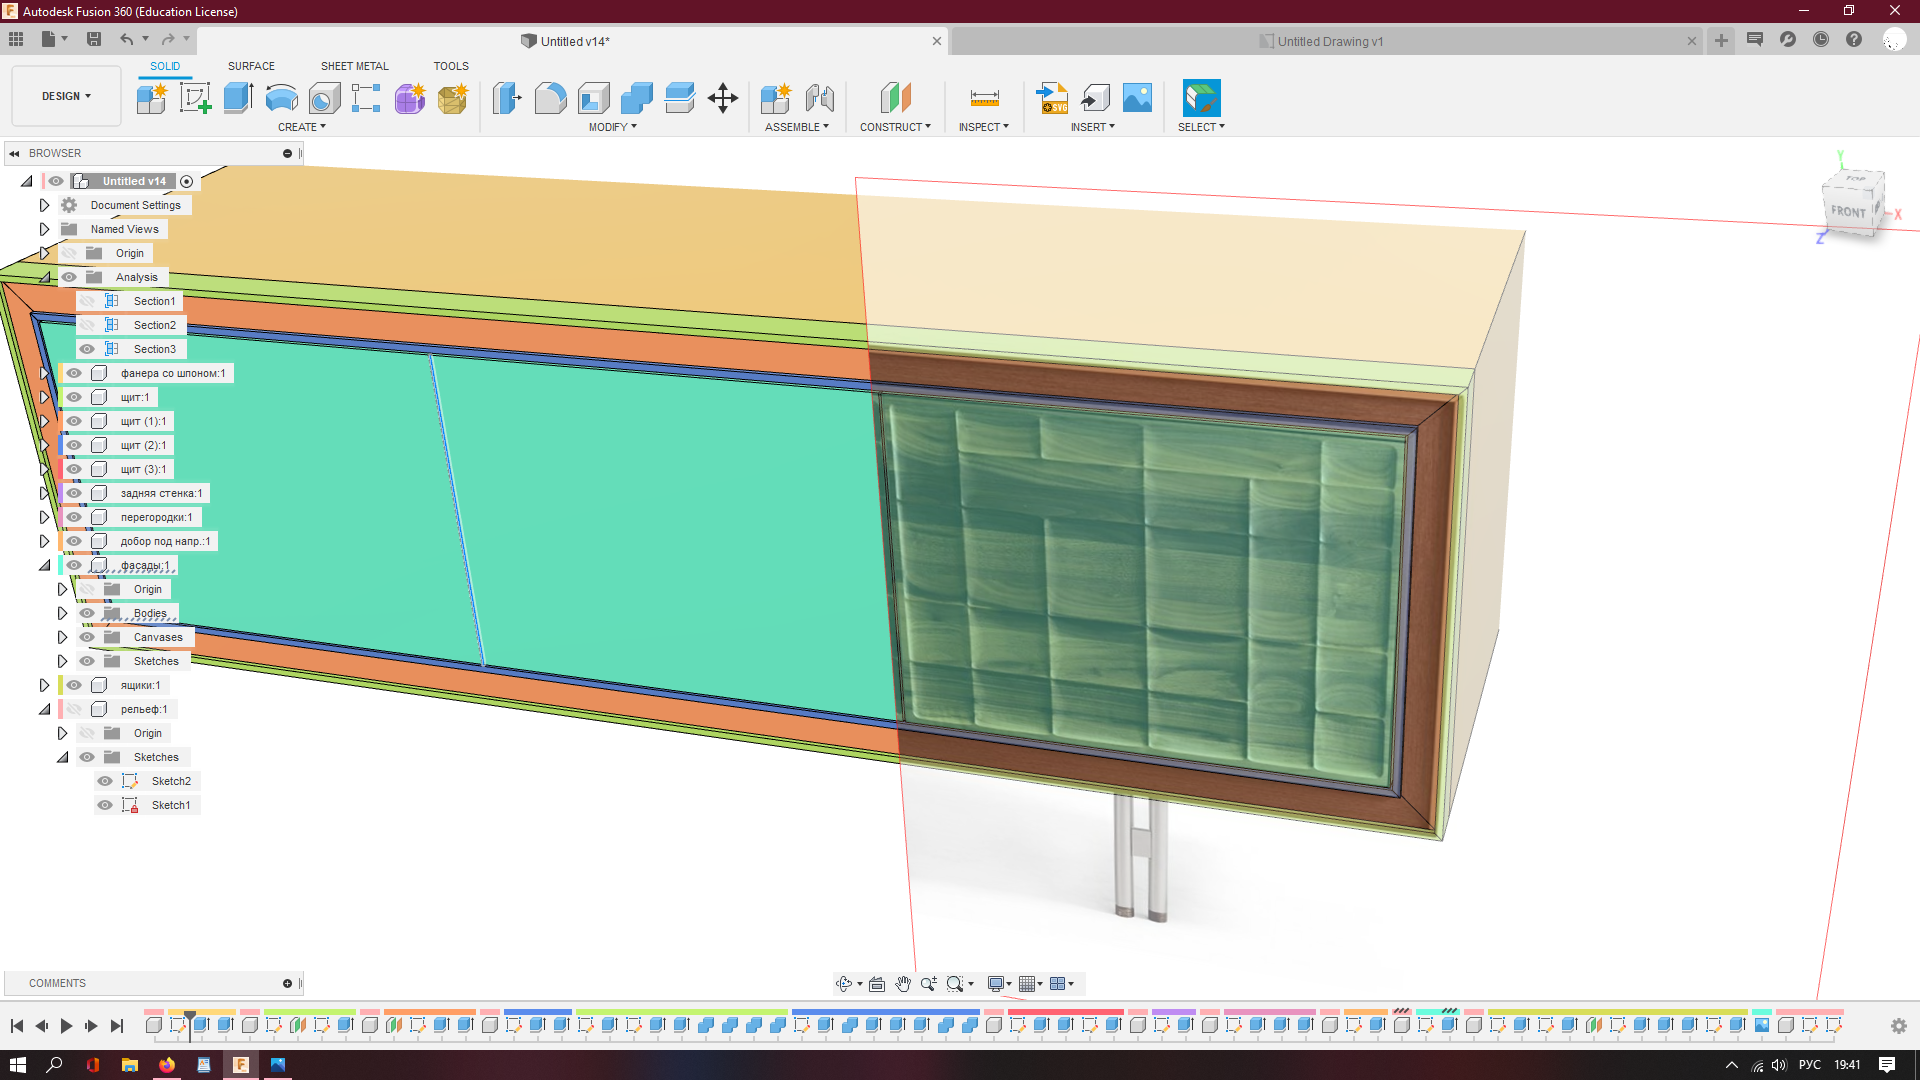Choose the Fillet tool
1920x1080 pixels.
[x=550, y=98]
